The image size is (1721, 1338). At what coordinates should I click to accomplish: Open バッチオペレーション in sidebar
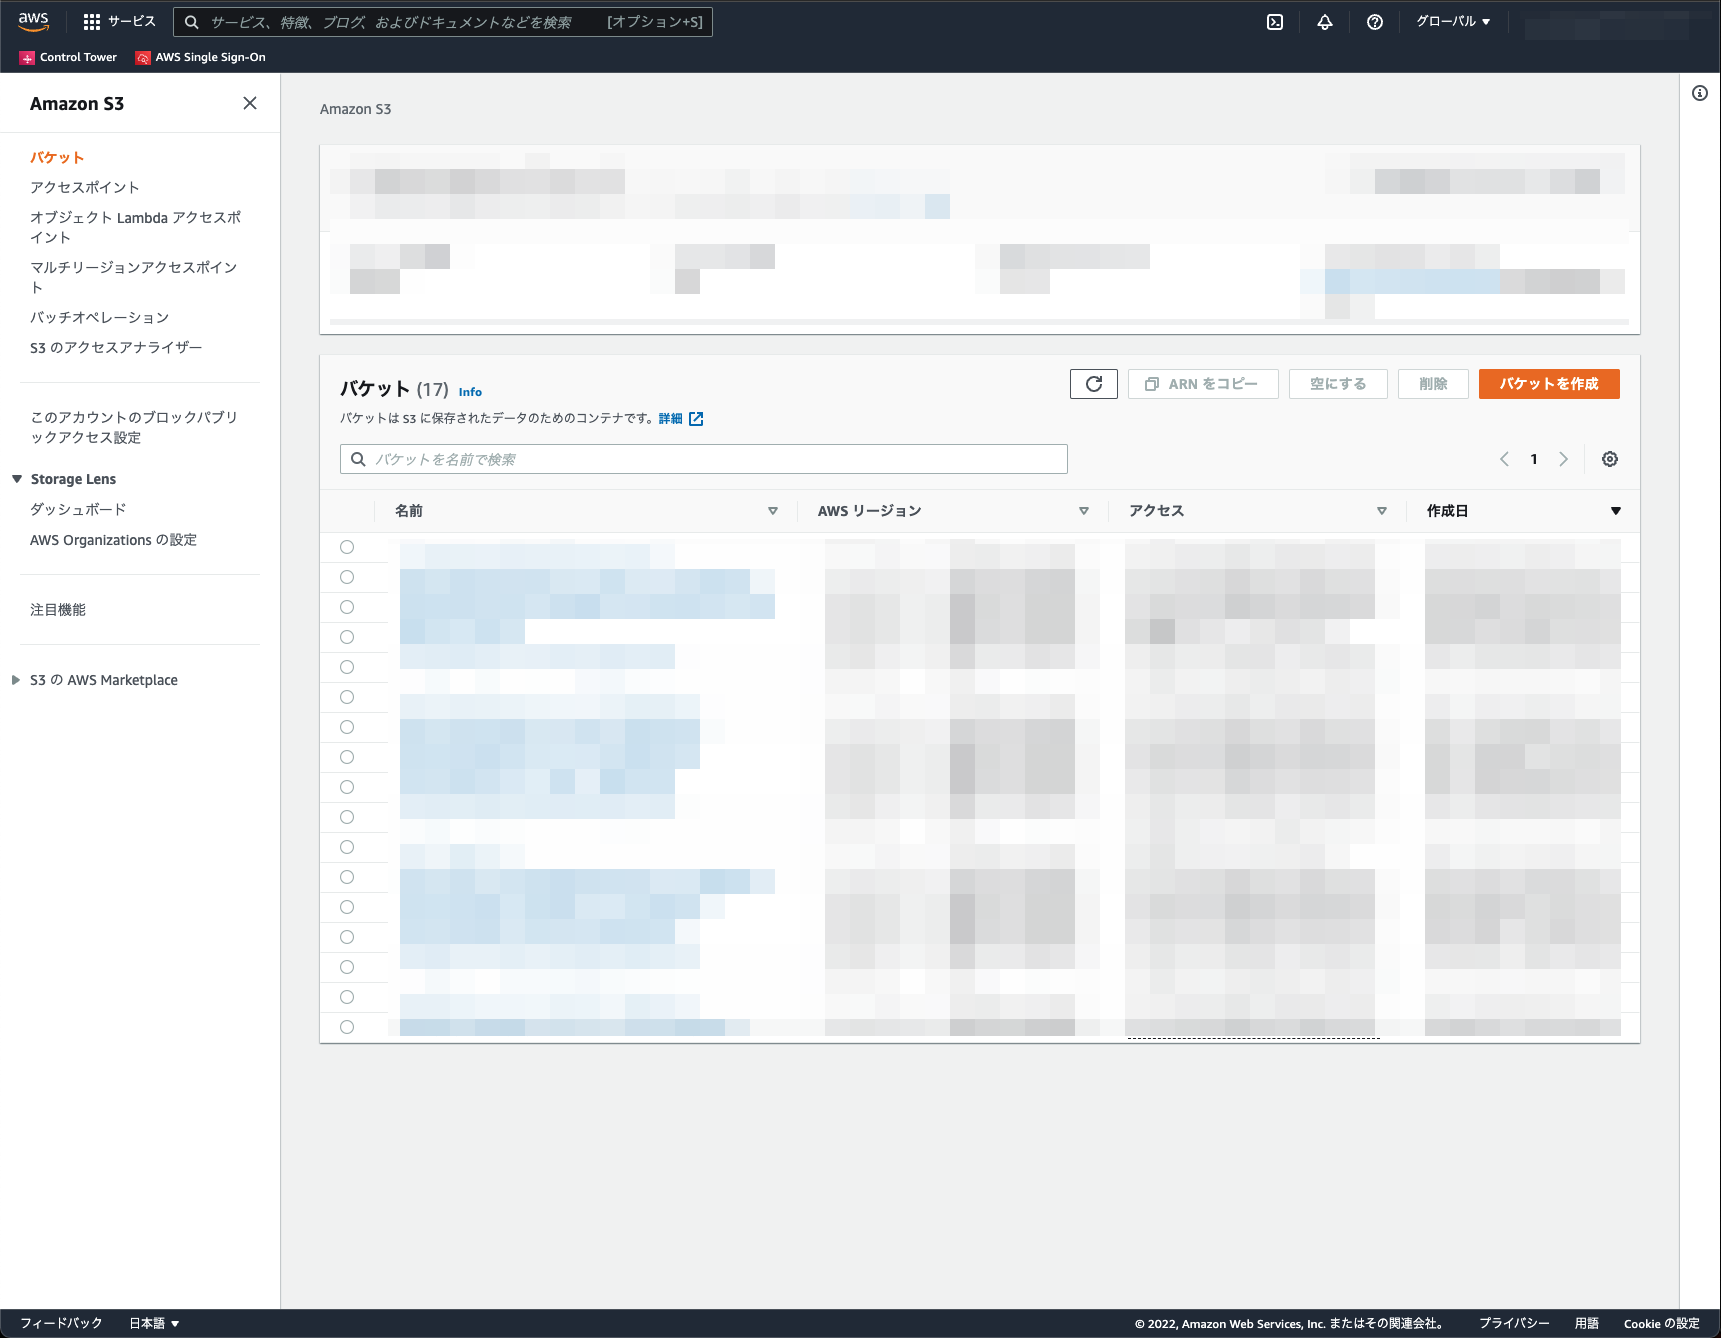(99, 317)
